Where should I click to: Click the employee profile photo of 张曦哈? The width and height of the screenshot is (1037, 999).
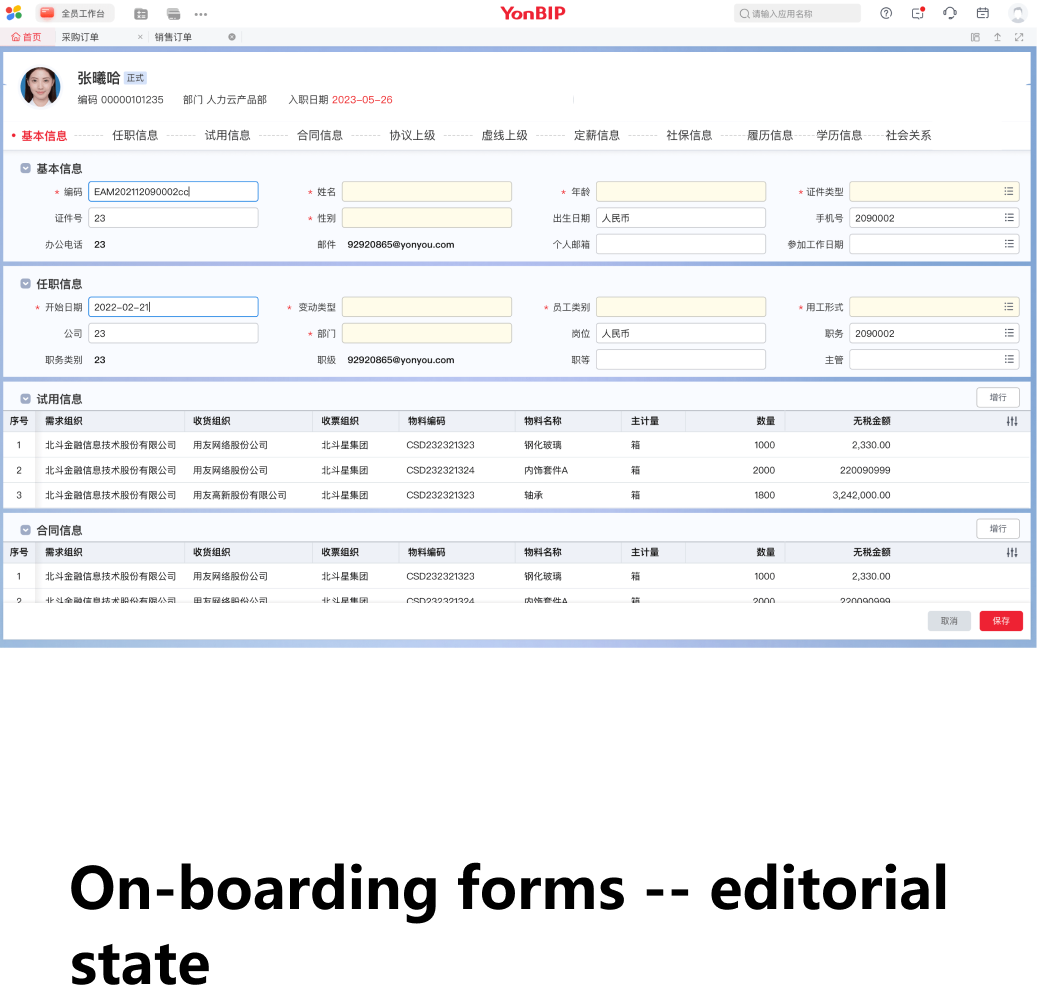[x=40, y=87]
